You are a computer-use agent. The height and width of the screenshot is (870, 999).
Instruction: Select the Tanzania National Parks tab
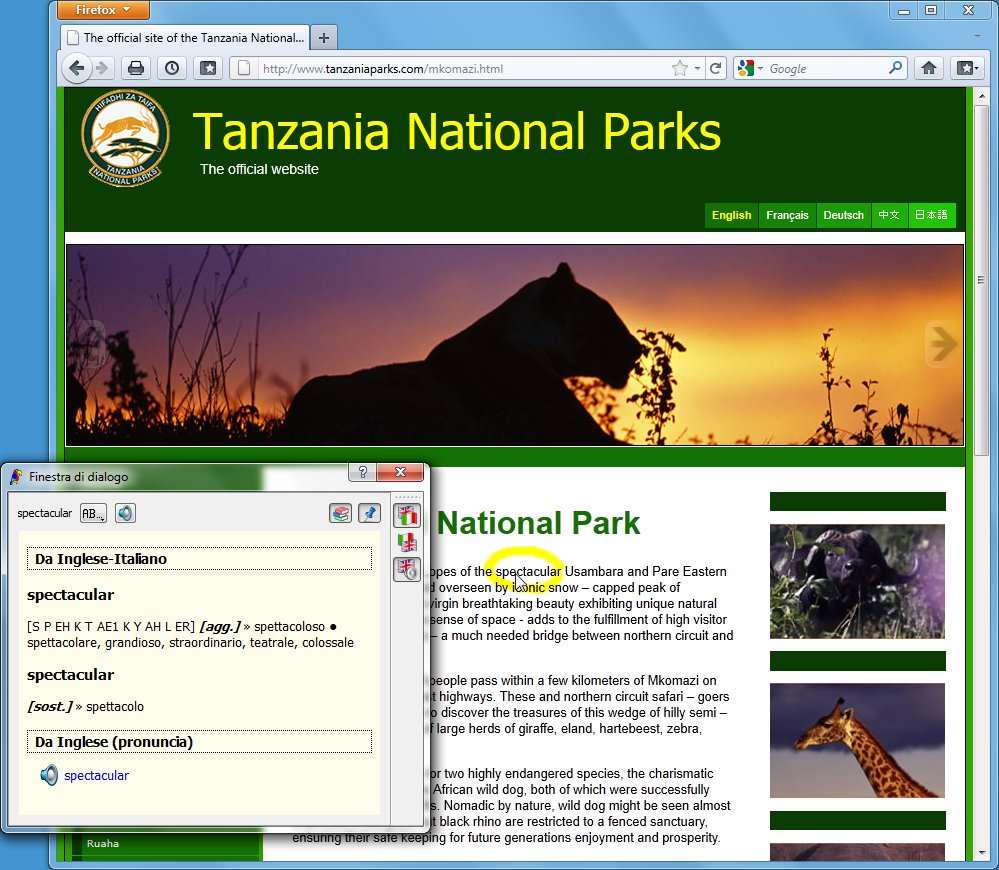pos(185,38)
